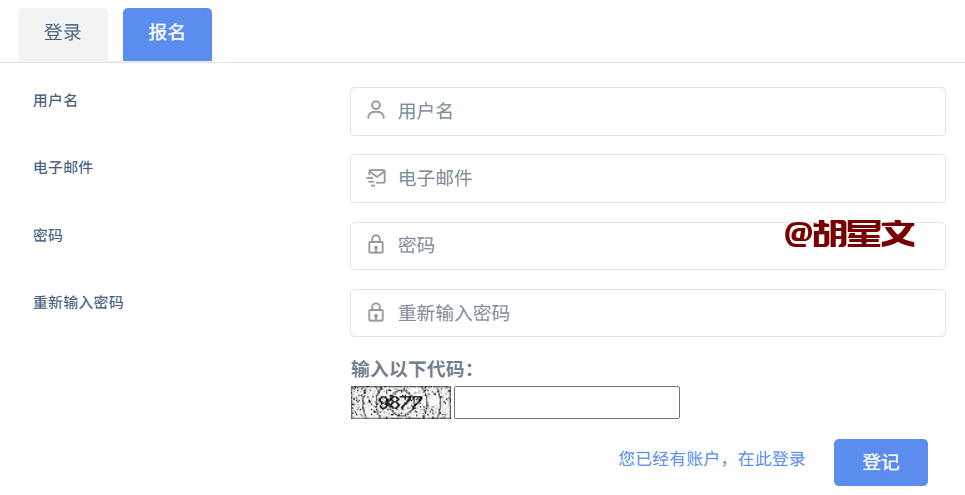The width and height of the screenshot is (965, 495).
Task: Click the captcha image showing 9877
Action: click(401, 403)
